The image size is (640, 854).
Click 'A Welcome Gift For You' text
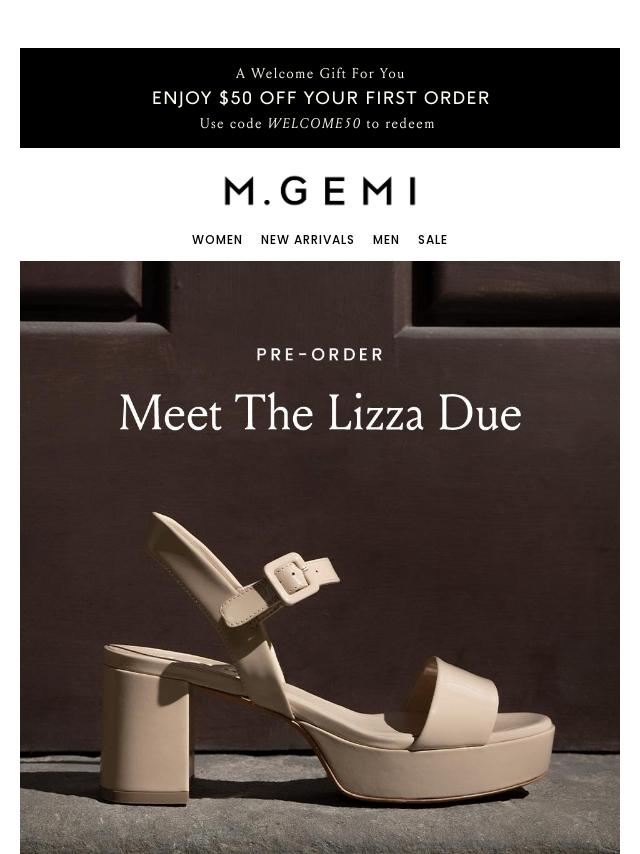click(x=320, y=74)
